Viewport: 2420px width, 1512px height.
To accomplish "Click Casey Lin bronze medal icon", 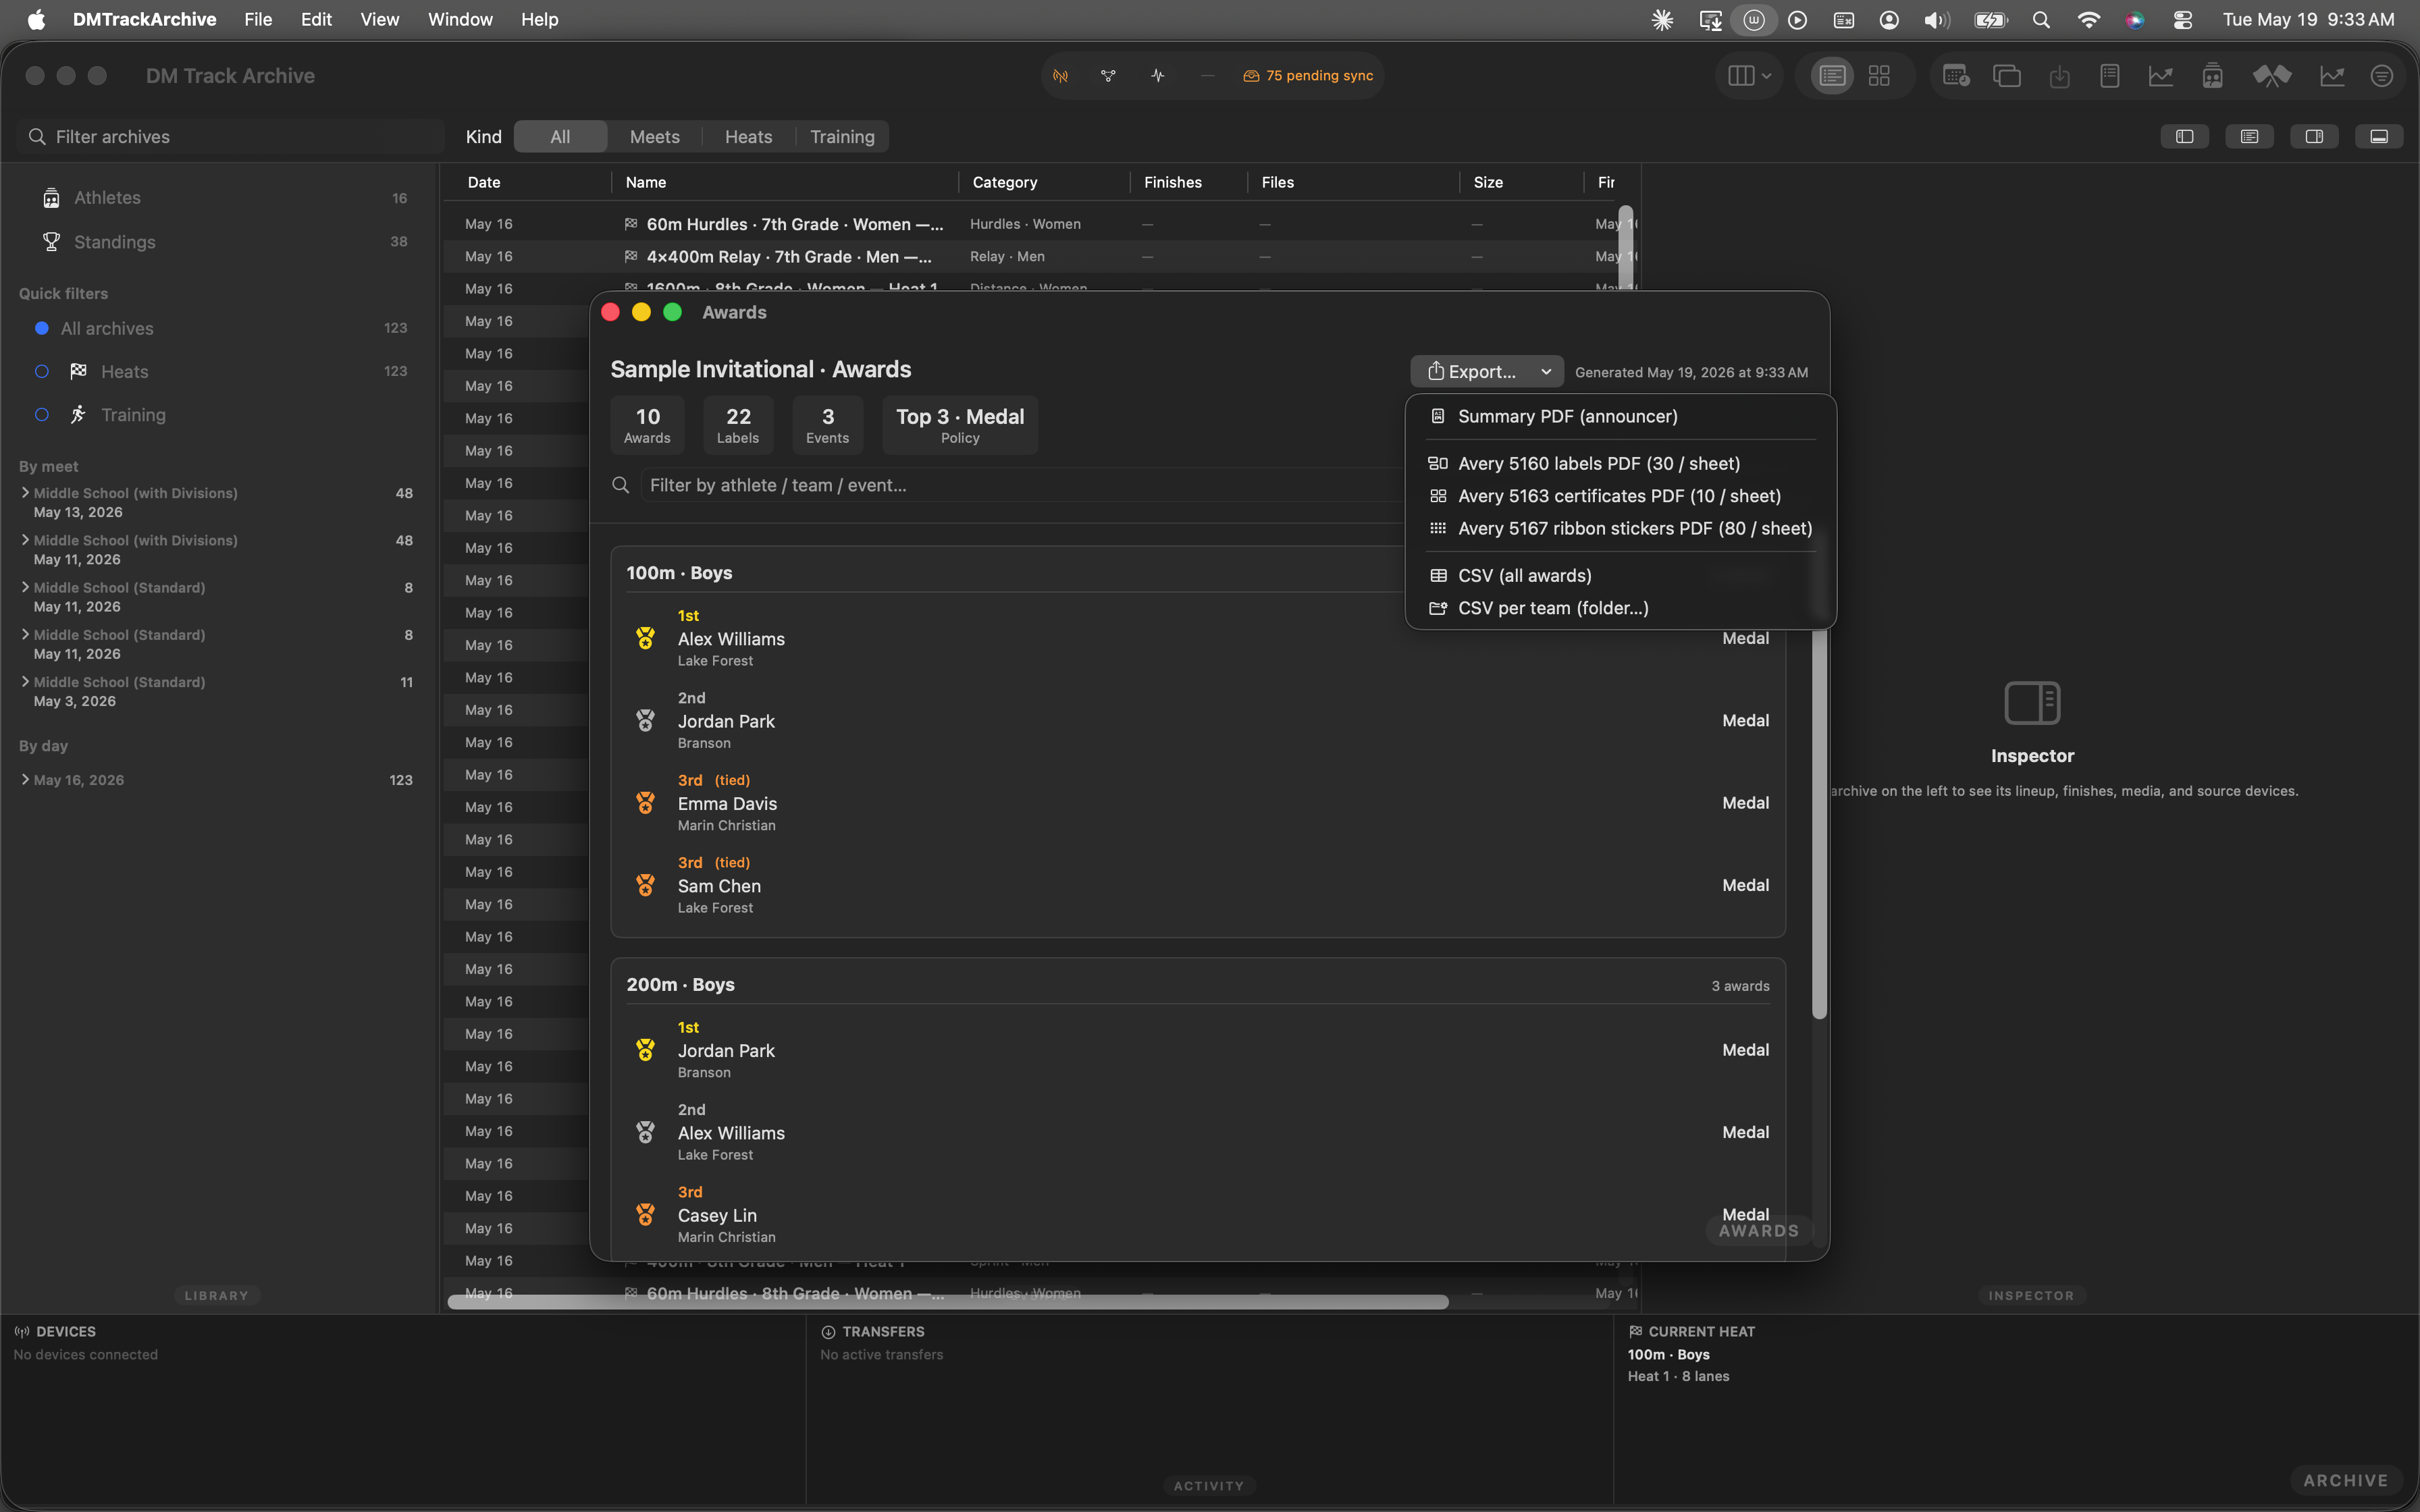I will (x=646, y=1215).
